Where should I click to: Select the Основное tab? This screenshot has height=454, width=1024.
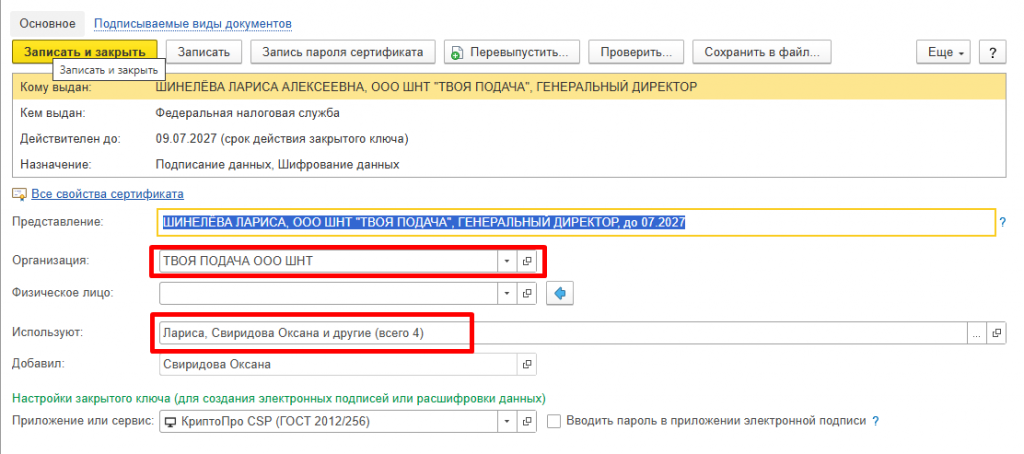coord(48,24)
